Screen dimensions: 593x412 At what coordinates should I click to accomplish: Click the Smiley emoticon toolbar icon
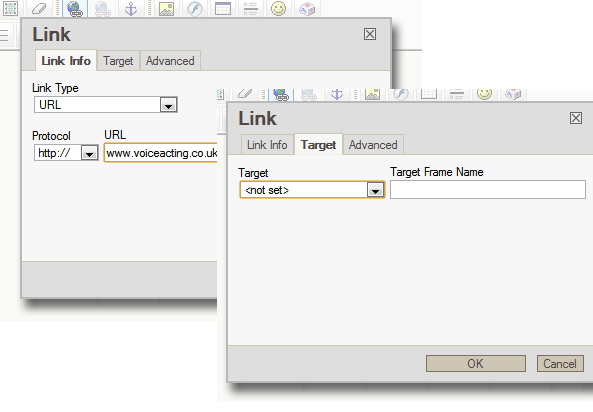tap(278, 8)
